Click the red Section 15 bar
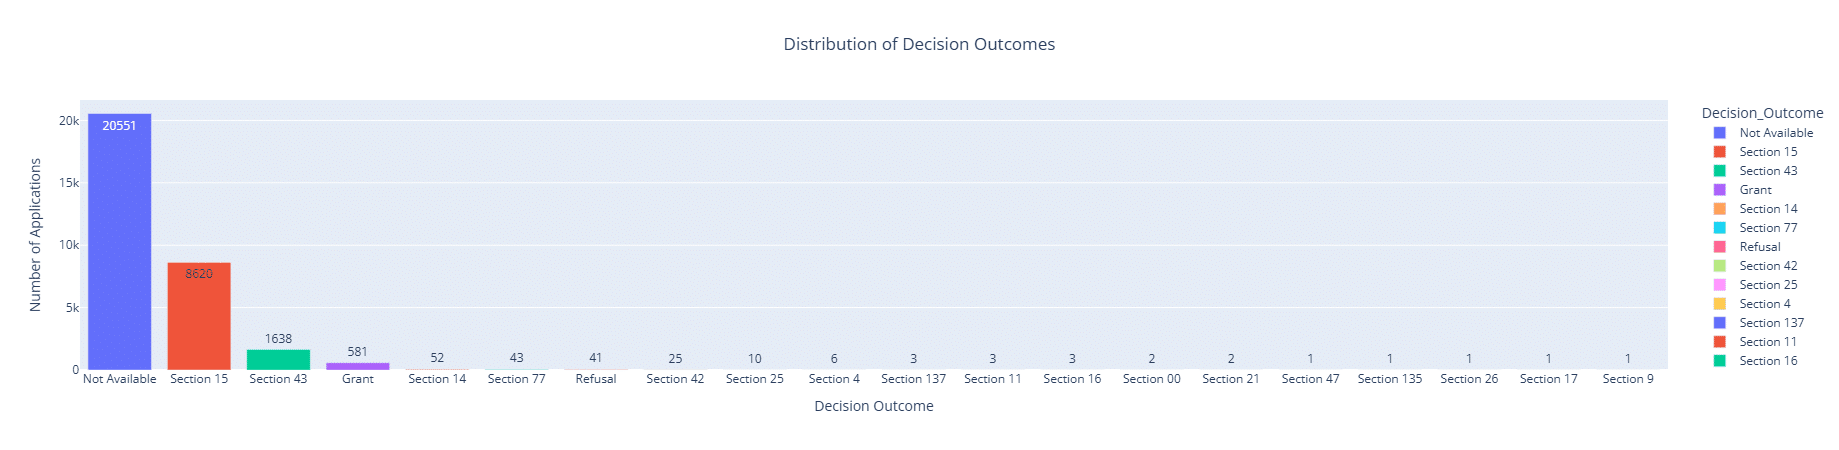This screenshot has height=450, width=1839. (199, 316)
